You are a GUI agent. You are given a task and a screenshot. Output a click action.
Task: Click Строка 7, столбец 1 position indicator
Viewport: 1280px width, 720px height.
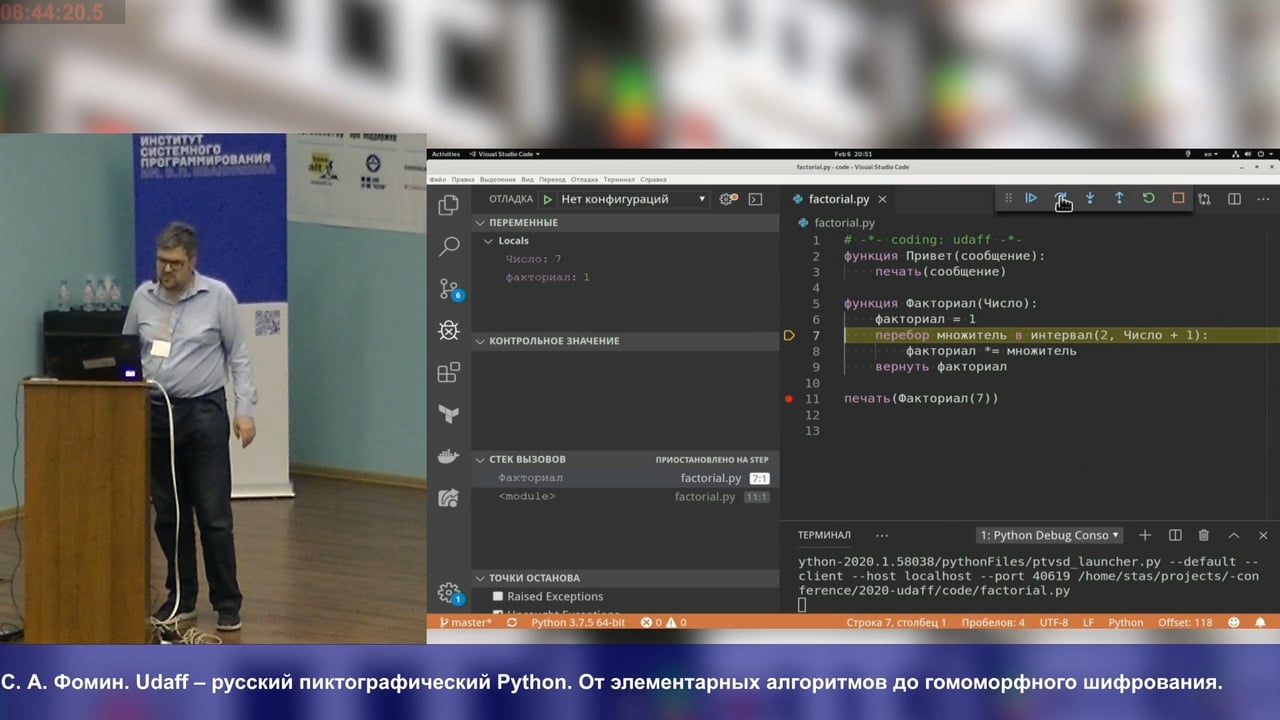pyautogui.click(x=896, y=622)
